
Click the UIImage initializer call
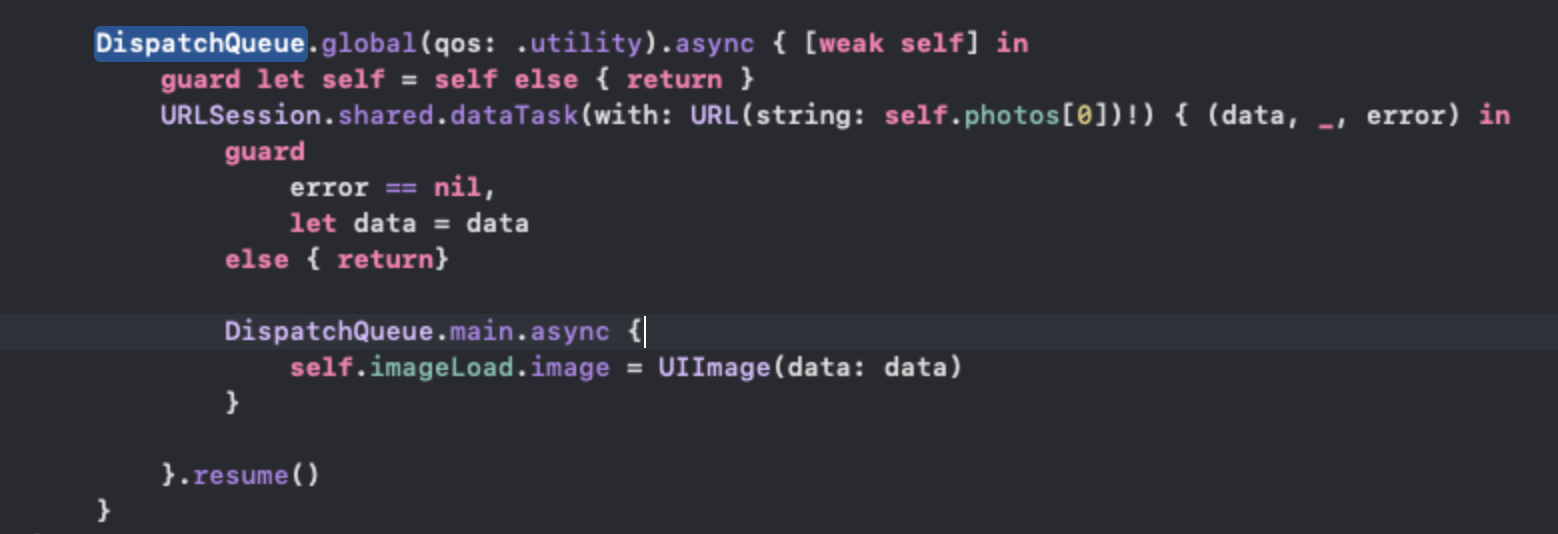click(810, 368)
